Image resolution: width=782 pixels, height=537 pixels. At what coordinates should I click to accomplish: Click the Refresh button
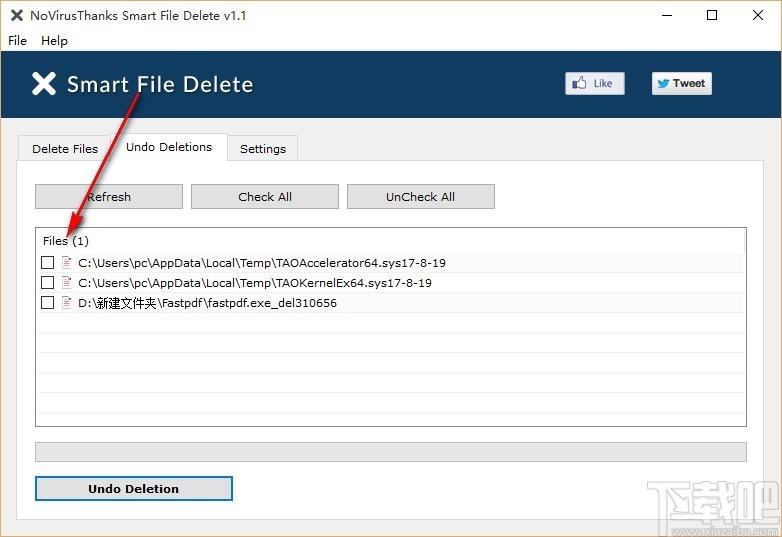click(109, 196)
